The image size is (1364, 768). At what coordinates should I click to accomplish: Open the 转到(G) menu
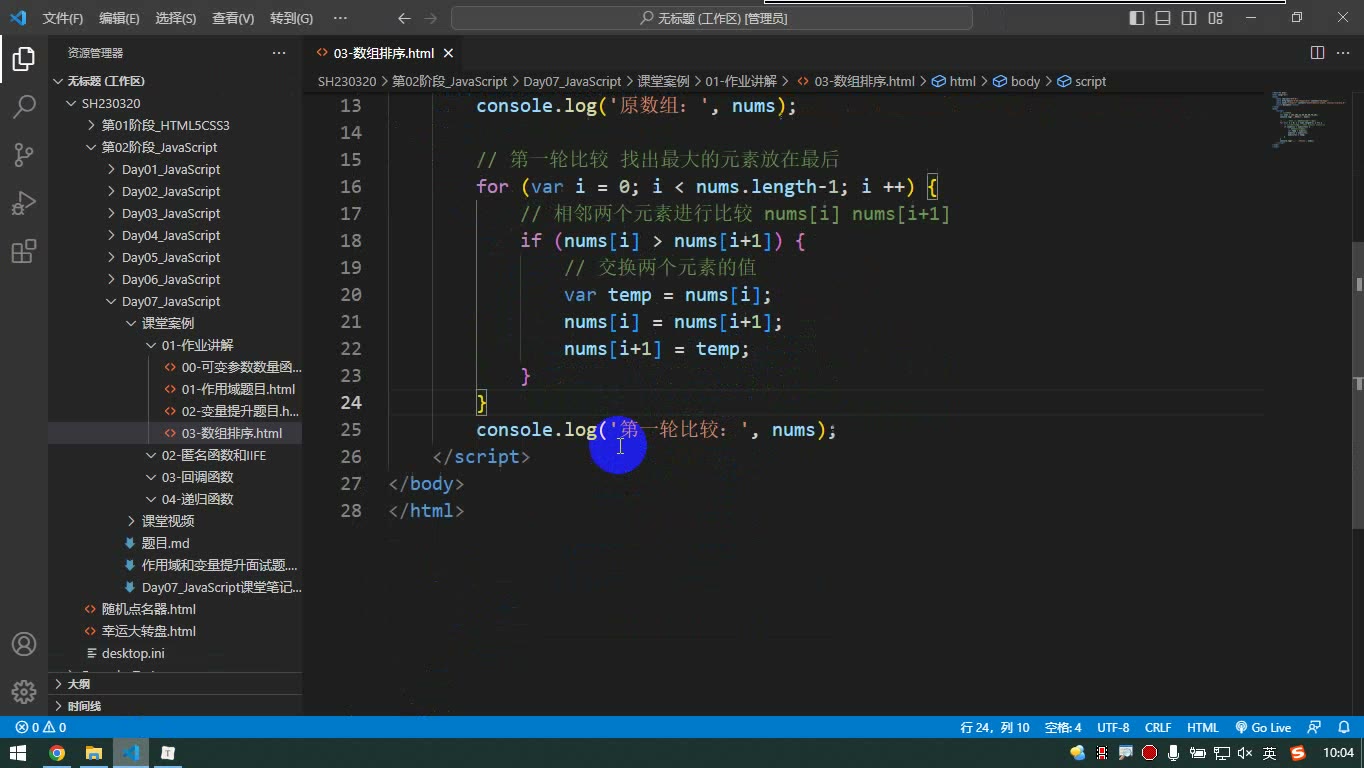291,18
